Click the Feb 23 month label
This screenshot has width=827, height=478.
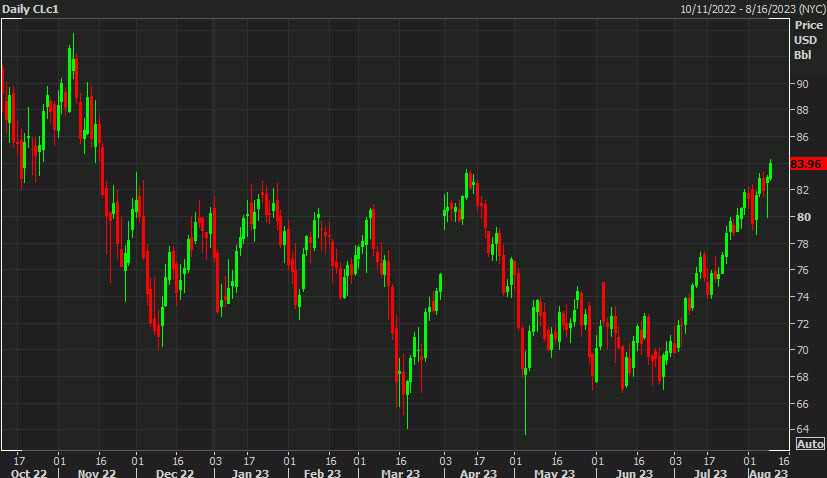click(322, 473)
